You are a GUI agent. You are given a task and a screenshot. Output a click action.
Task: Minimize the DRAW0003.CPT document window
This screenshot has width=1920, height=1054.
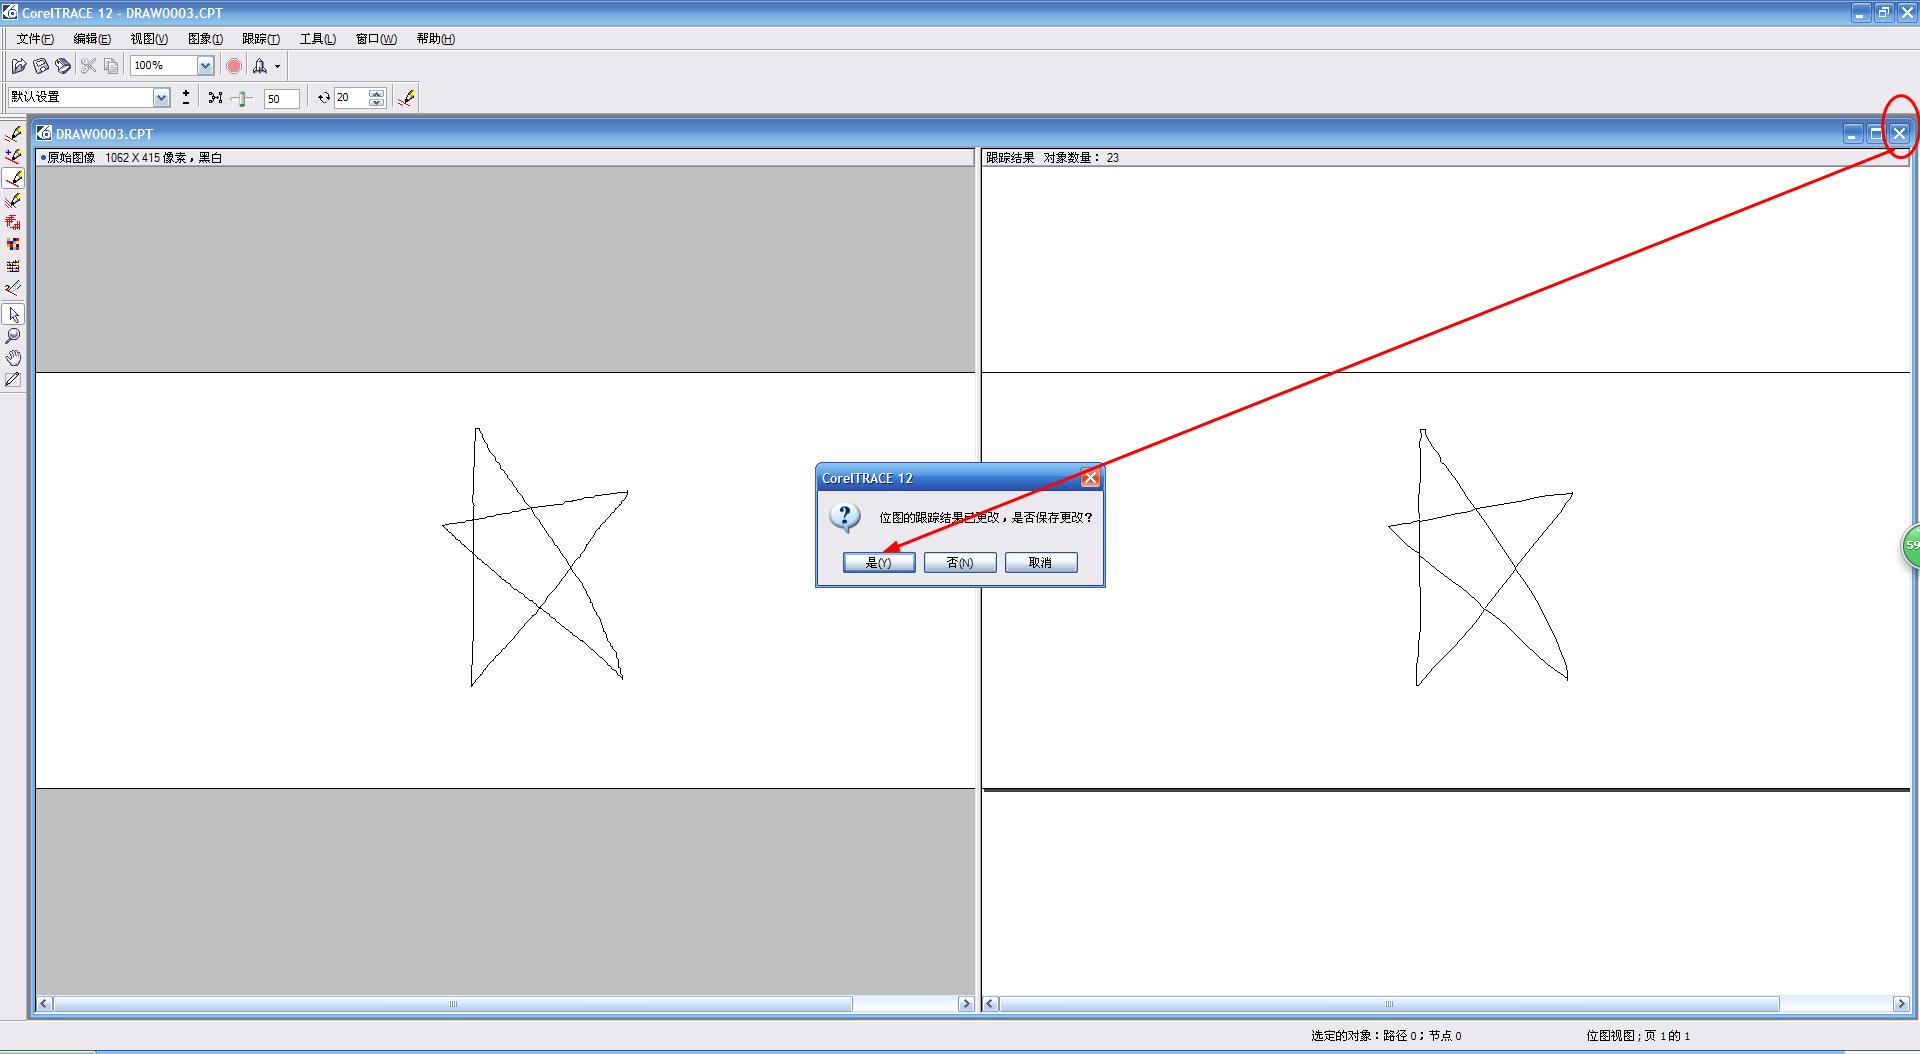coord(1853,133)
